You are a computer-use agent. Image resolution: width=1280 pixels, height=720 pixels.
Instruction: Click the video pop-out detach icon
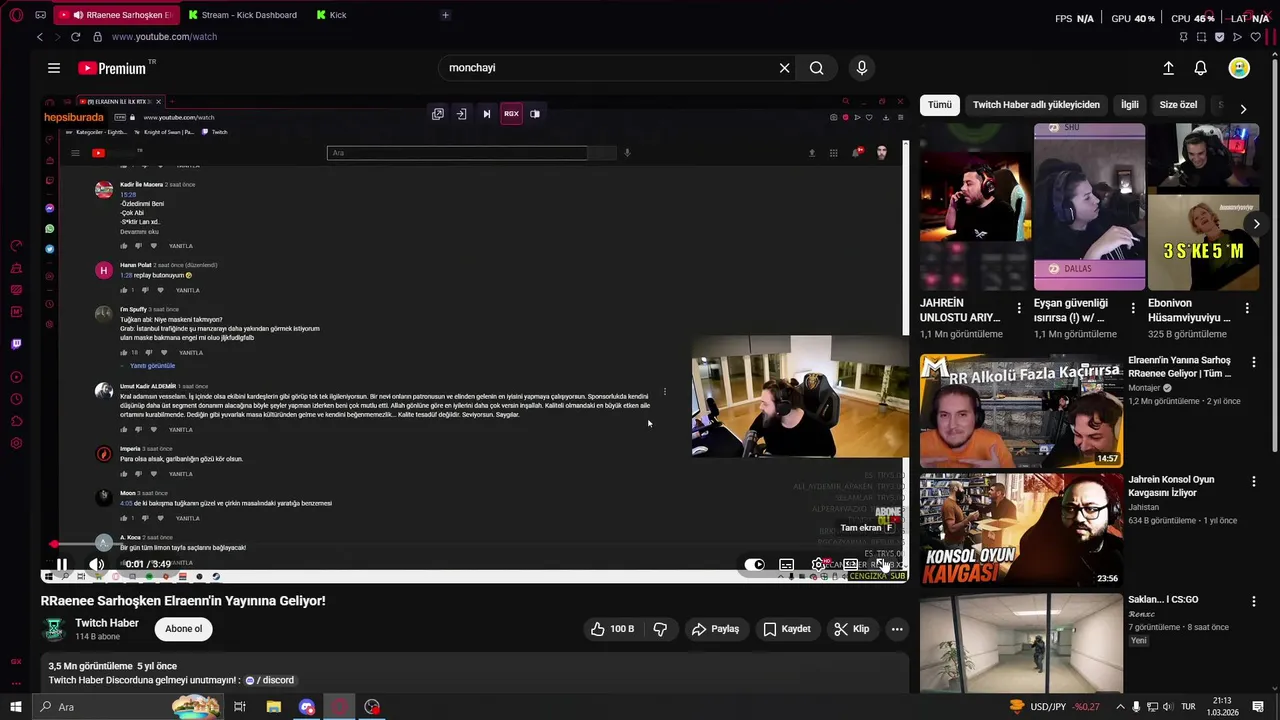pos(438,114)
